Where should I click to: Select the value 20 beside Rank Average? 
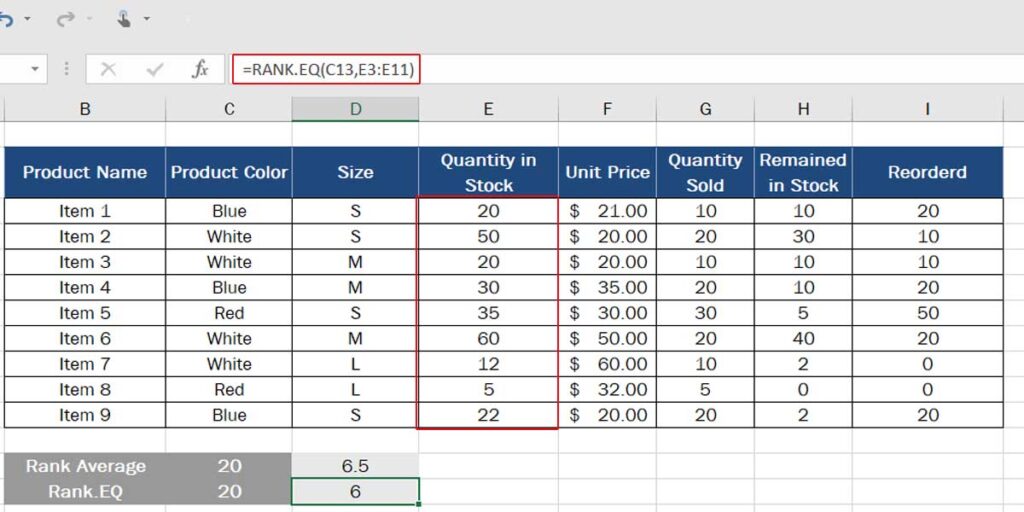click(x=229, y=466)
